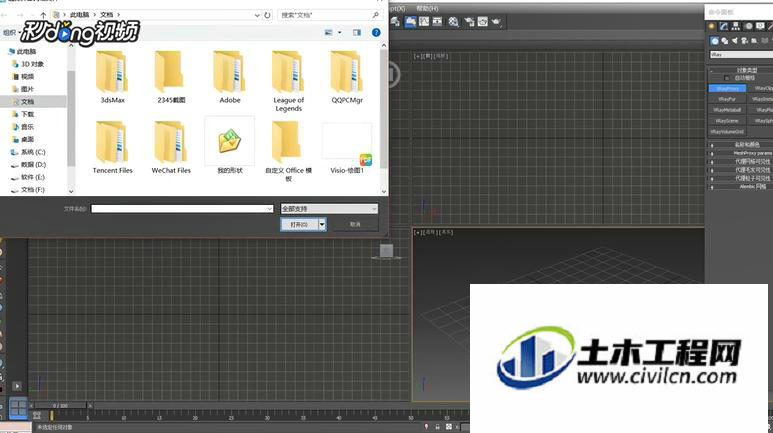Refresh the current folder listing

pos(267,15)
